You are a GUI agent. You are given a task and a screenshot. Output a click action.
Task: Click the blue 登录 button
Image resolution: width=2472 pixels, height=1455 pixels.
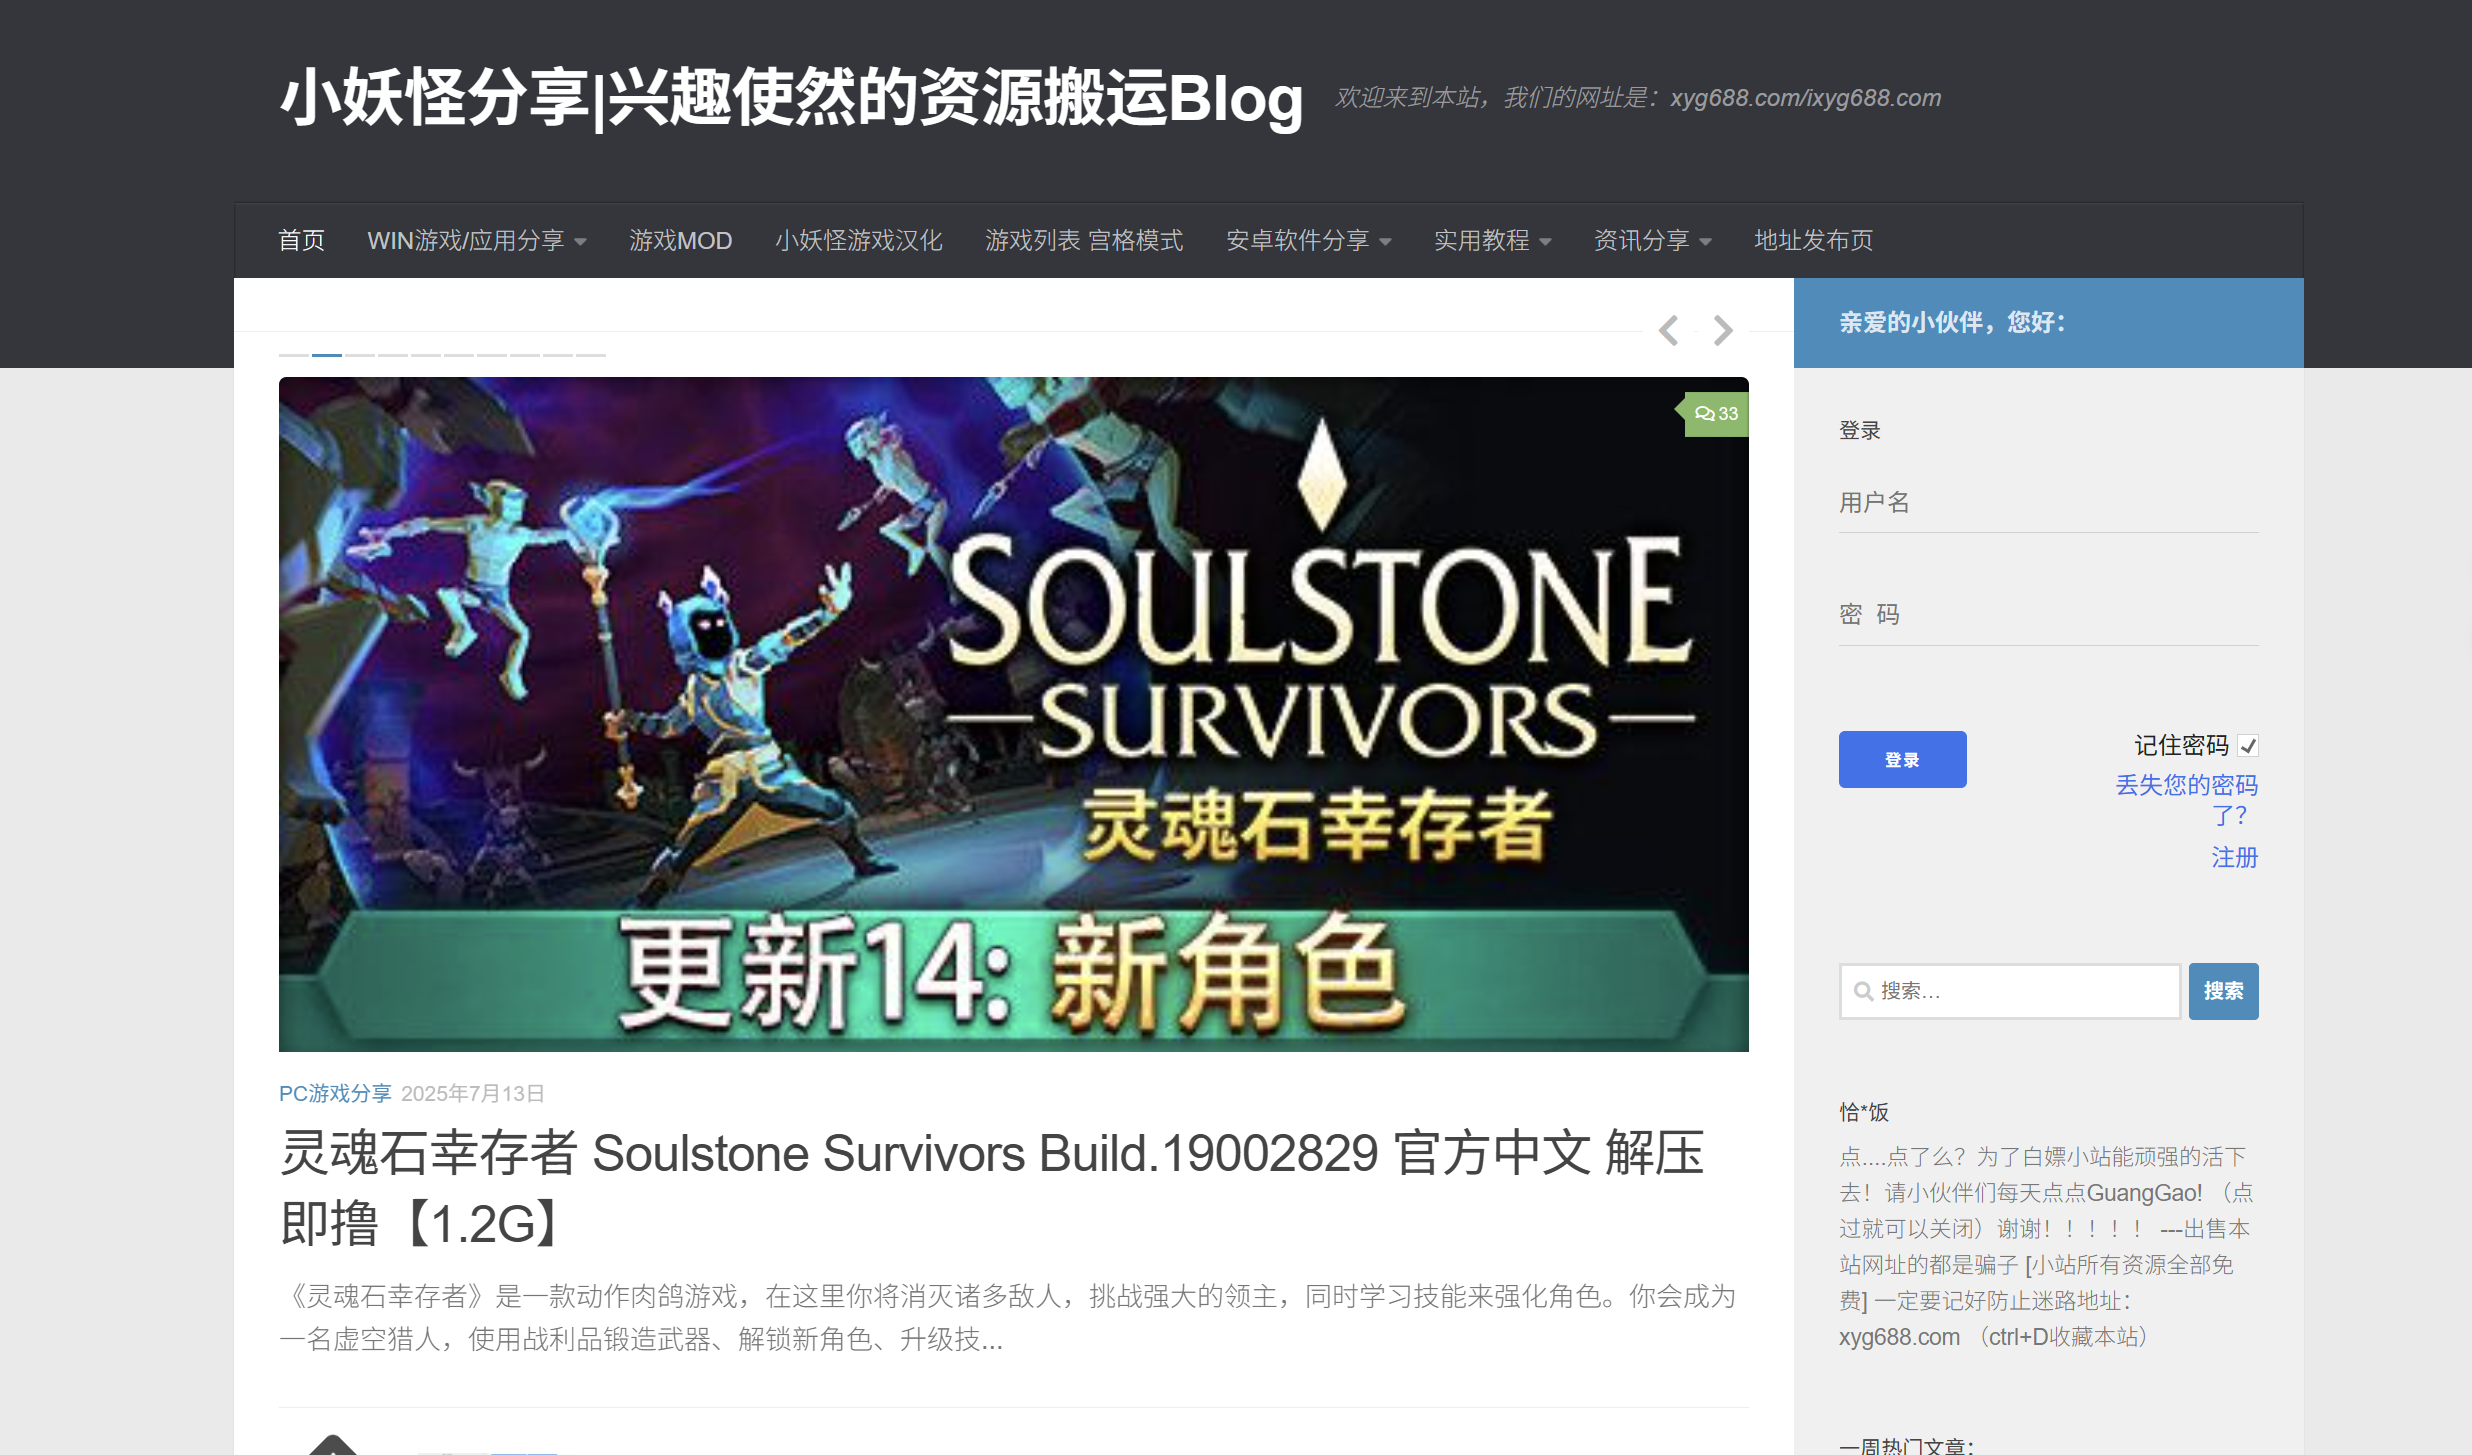[x=1902, y=760]
